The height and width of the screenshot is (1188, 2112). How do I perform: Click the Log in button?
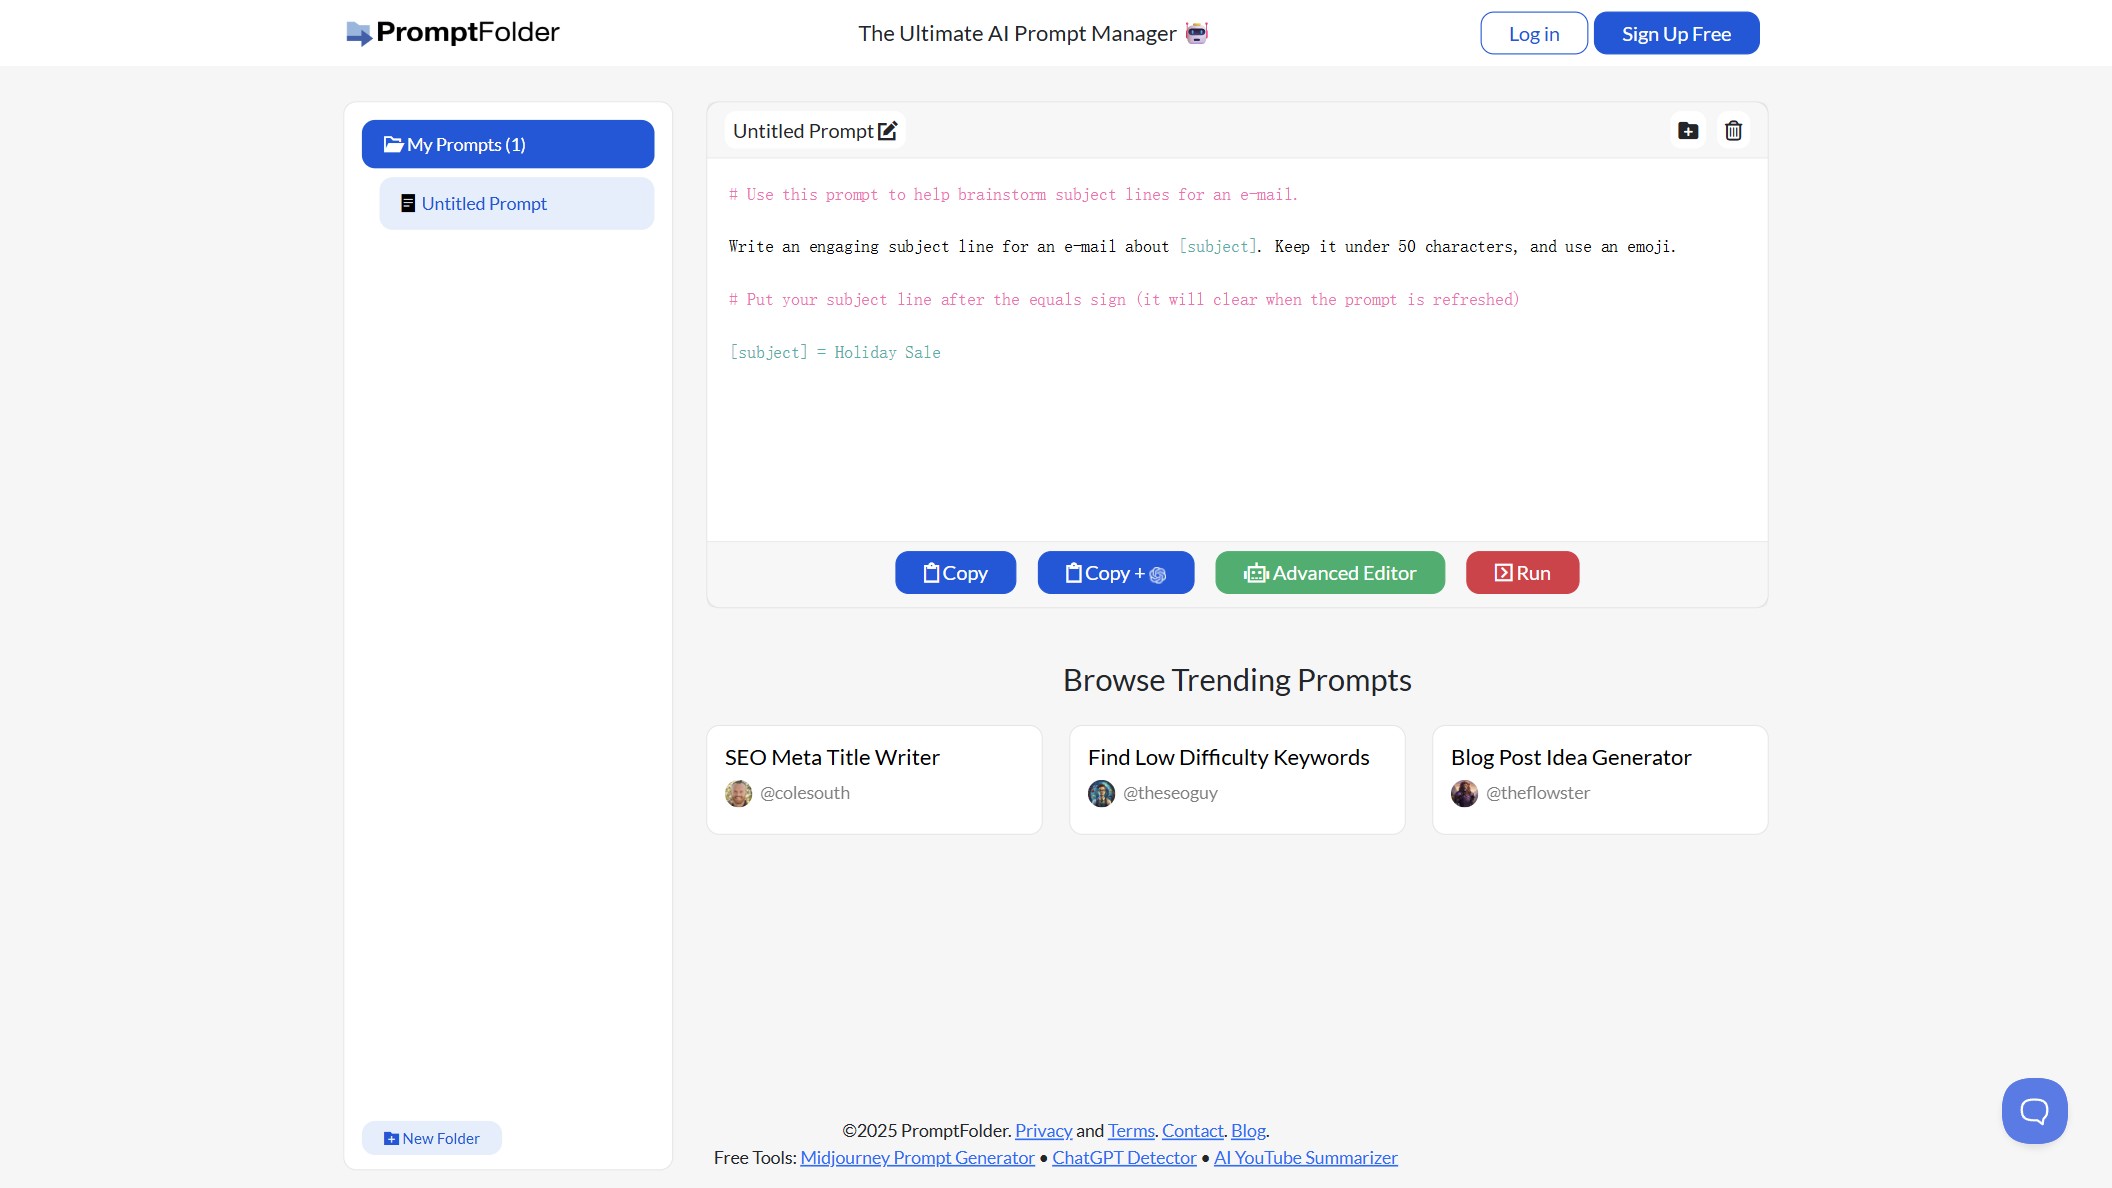1534,33
